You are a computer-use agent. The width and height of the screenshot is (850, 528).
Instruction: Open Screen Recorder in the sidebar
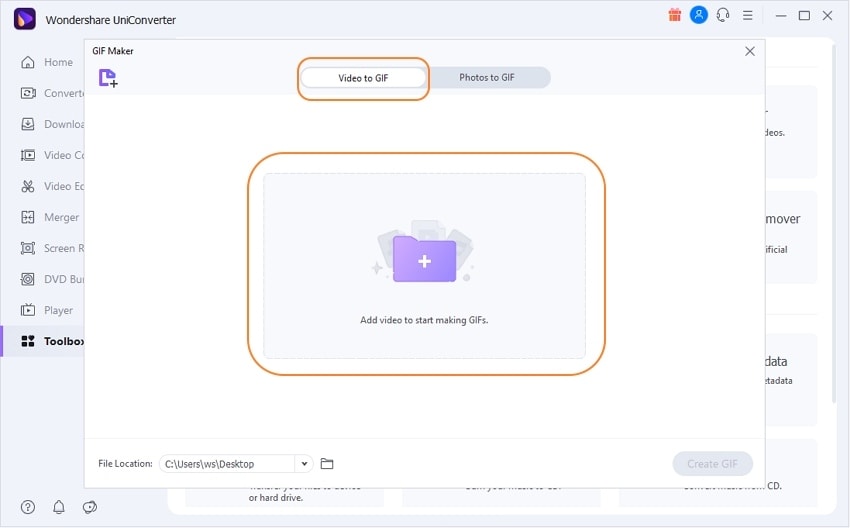(51, 248)
